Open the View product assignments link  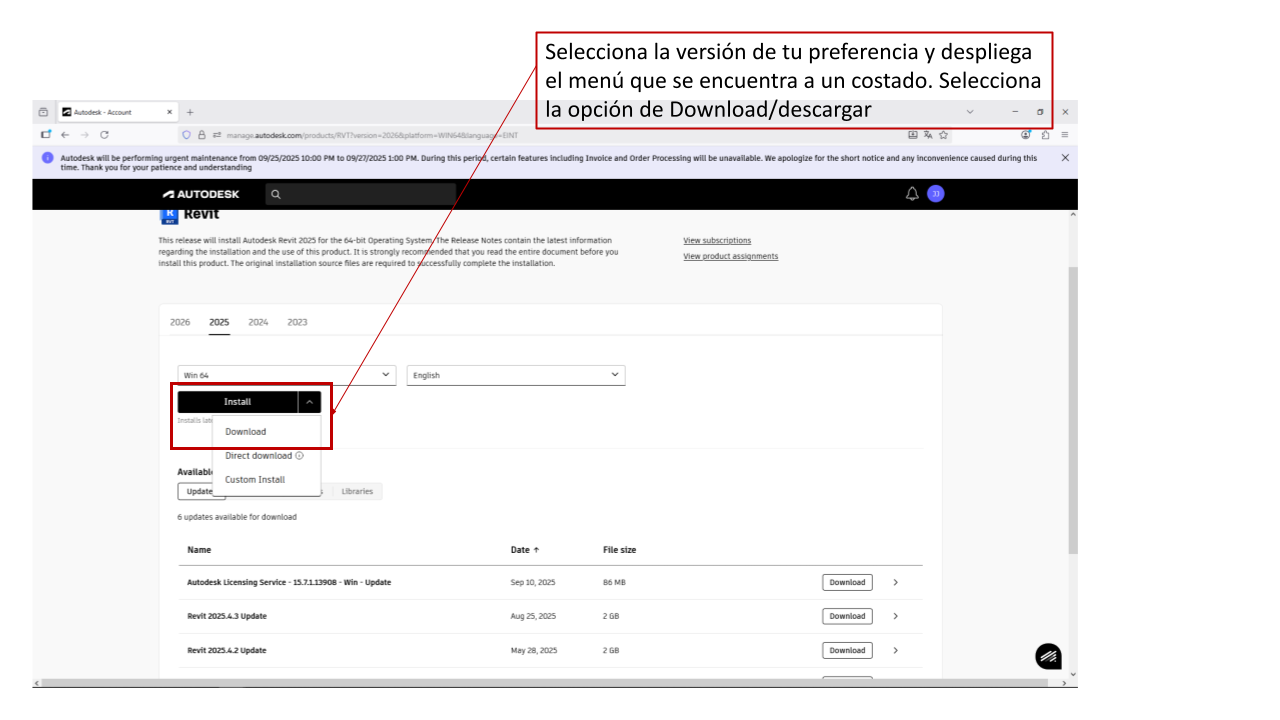pos(731,256)
